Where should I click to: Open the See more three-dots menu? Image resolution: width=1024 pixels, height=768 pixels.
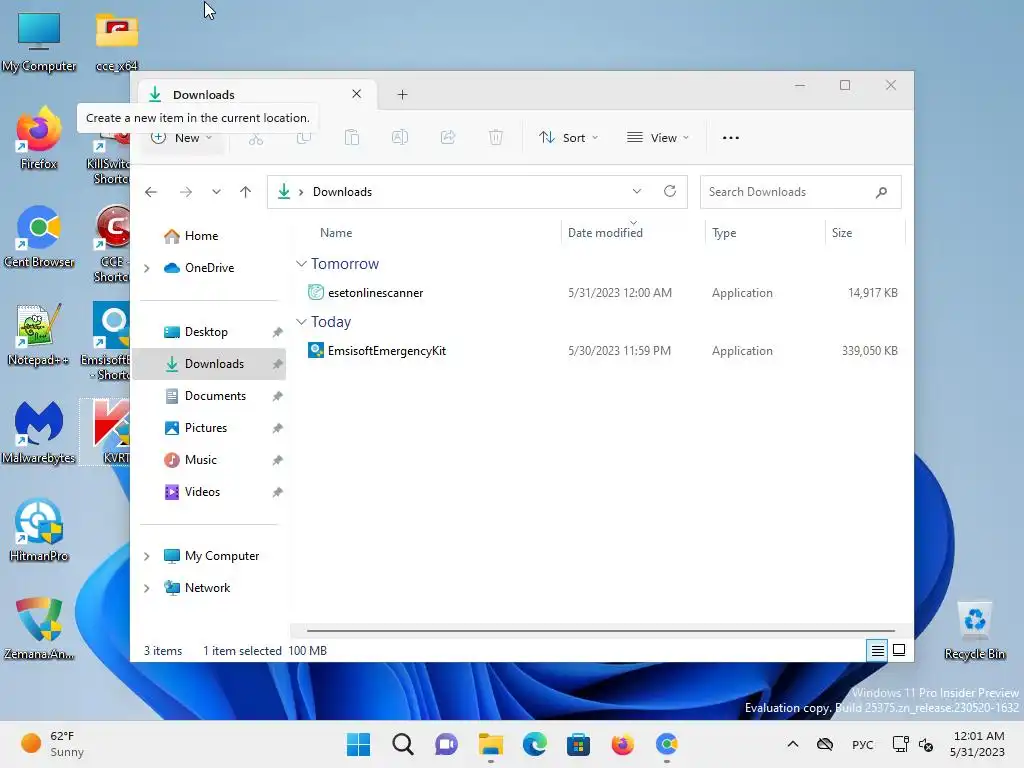pyautogui.click(x=731, y=138)
